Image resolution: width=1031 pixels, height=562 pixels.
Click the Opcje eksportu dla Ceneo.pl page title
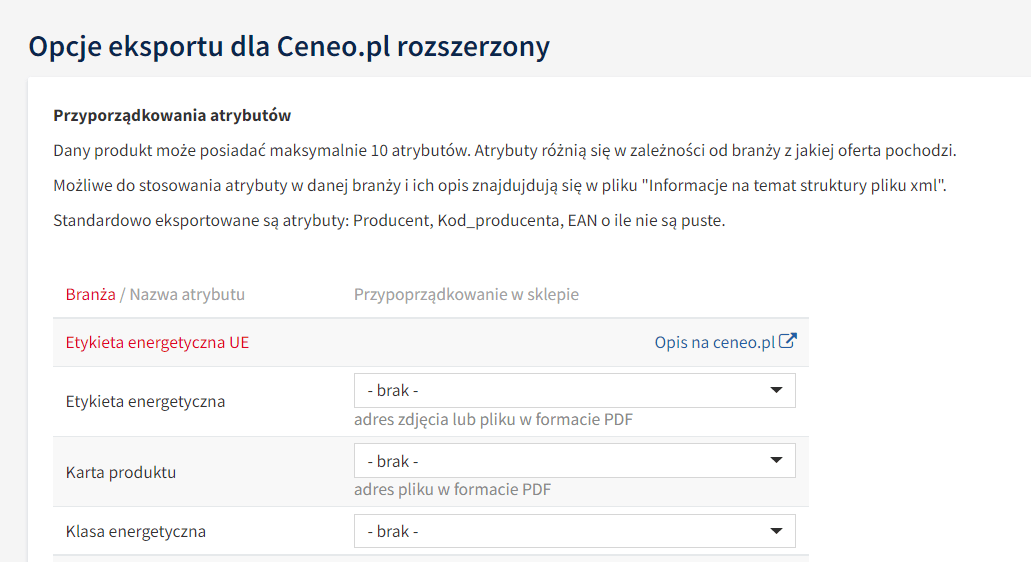289,47
